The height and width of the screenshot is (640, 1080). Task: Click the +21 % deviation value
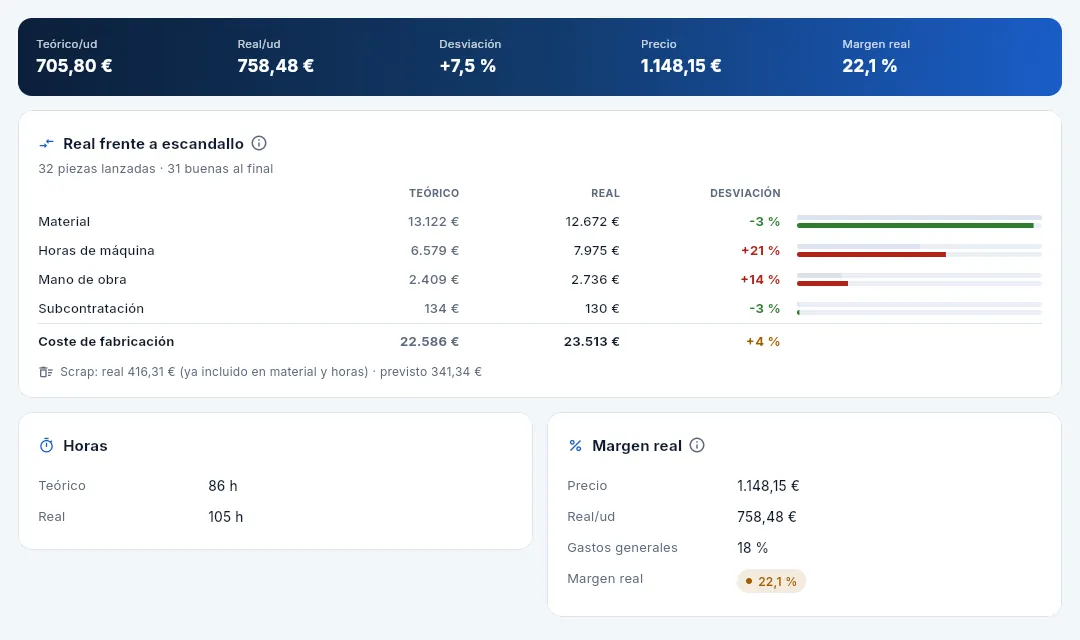pos(760,251)
